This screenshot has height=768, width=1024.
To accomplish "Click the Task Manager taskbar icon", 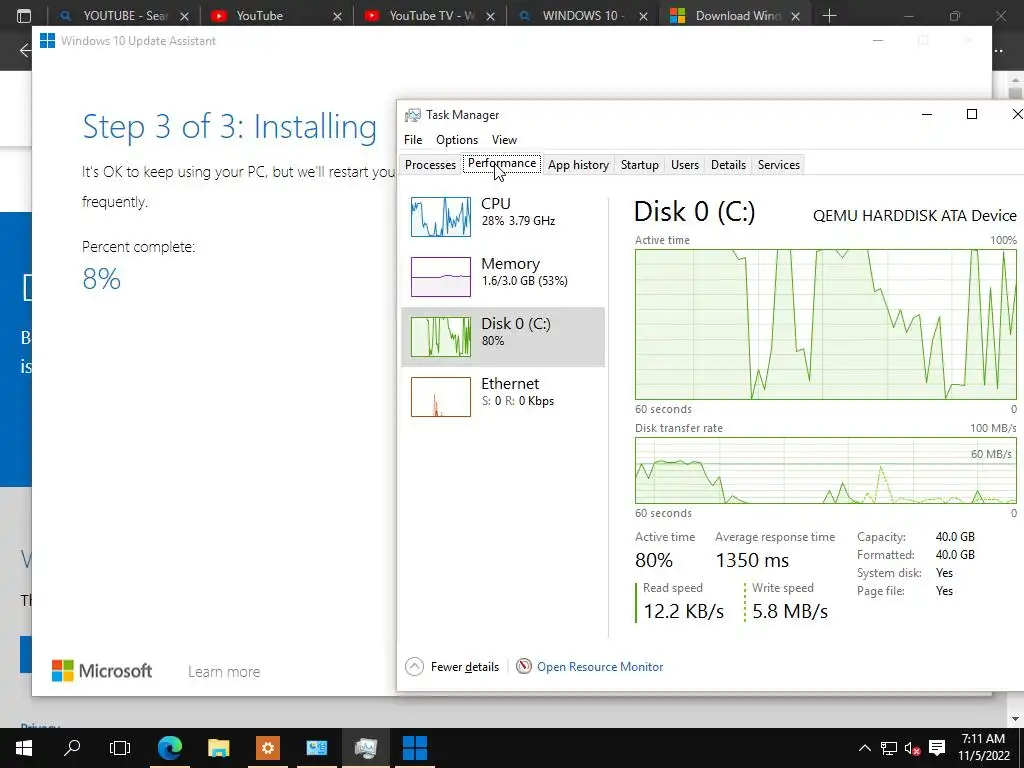I will coord(366,748).
